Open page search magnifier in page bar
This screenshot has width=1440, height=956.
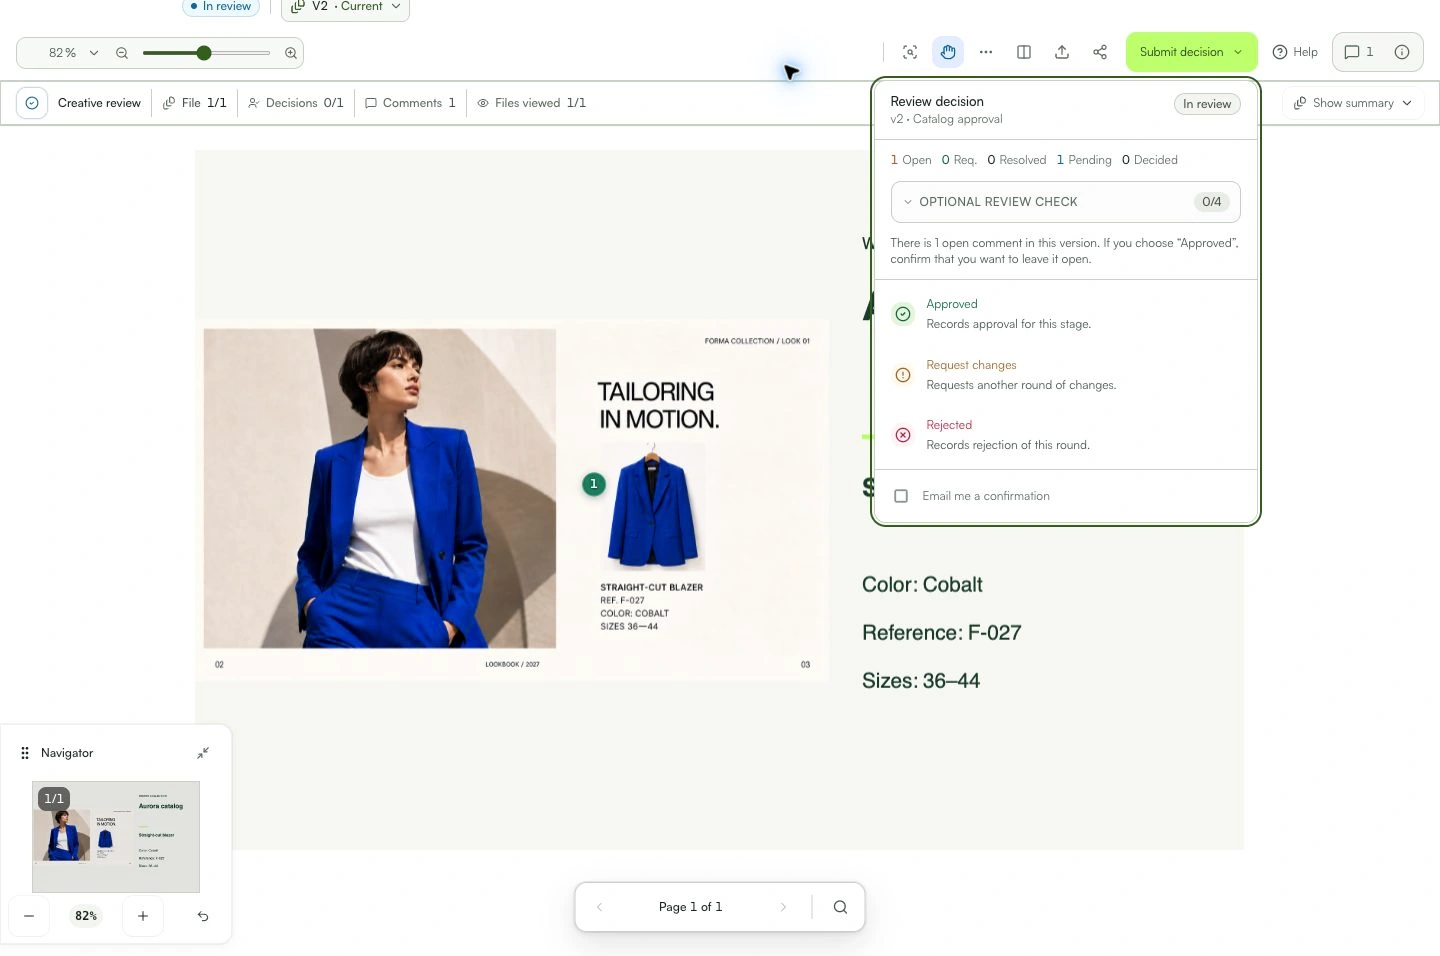coord(840,907)
